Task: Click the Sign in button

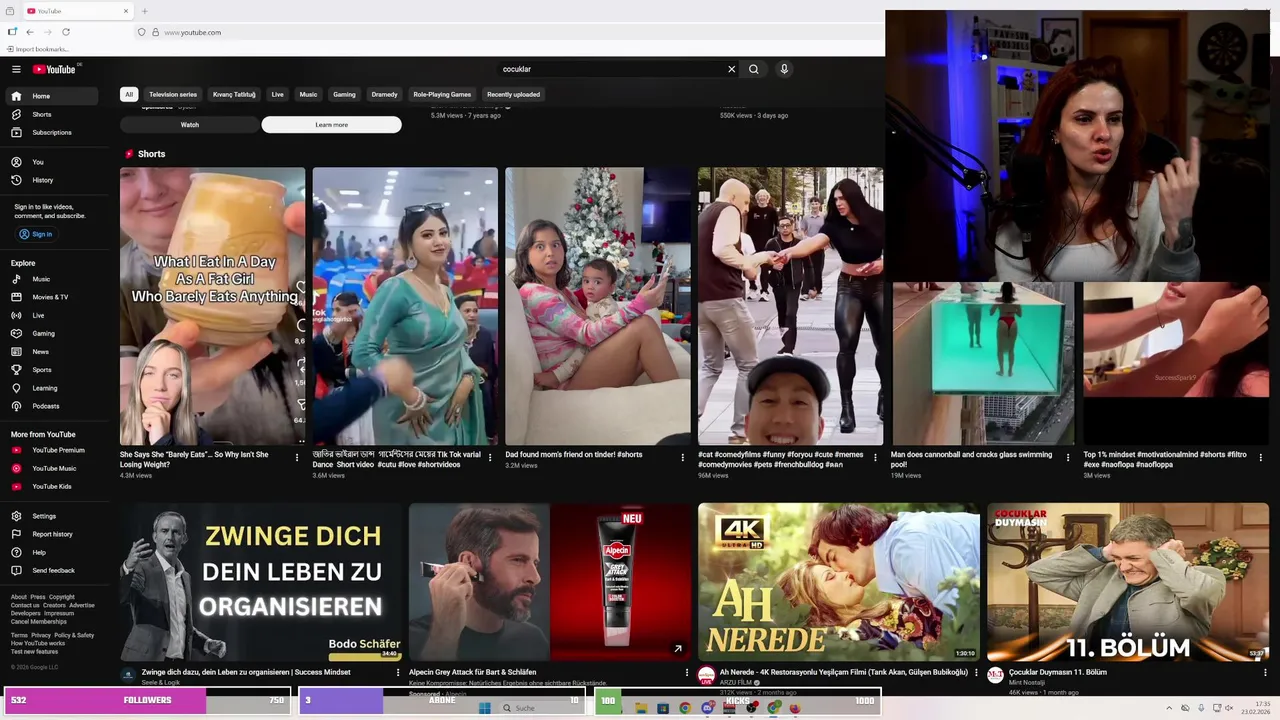Action: pos(36,234)
